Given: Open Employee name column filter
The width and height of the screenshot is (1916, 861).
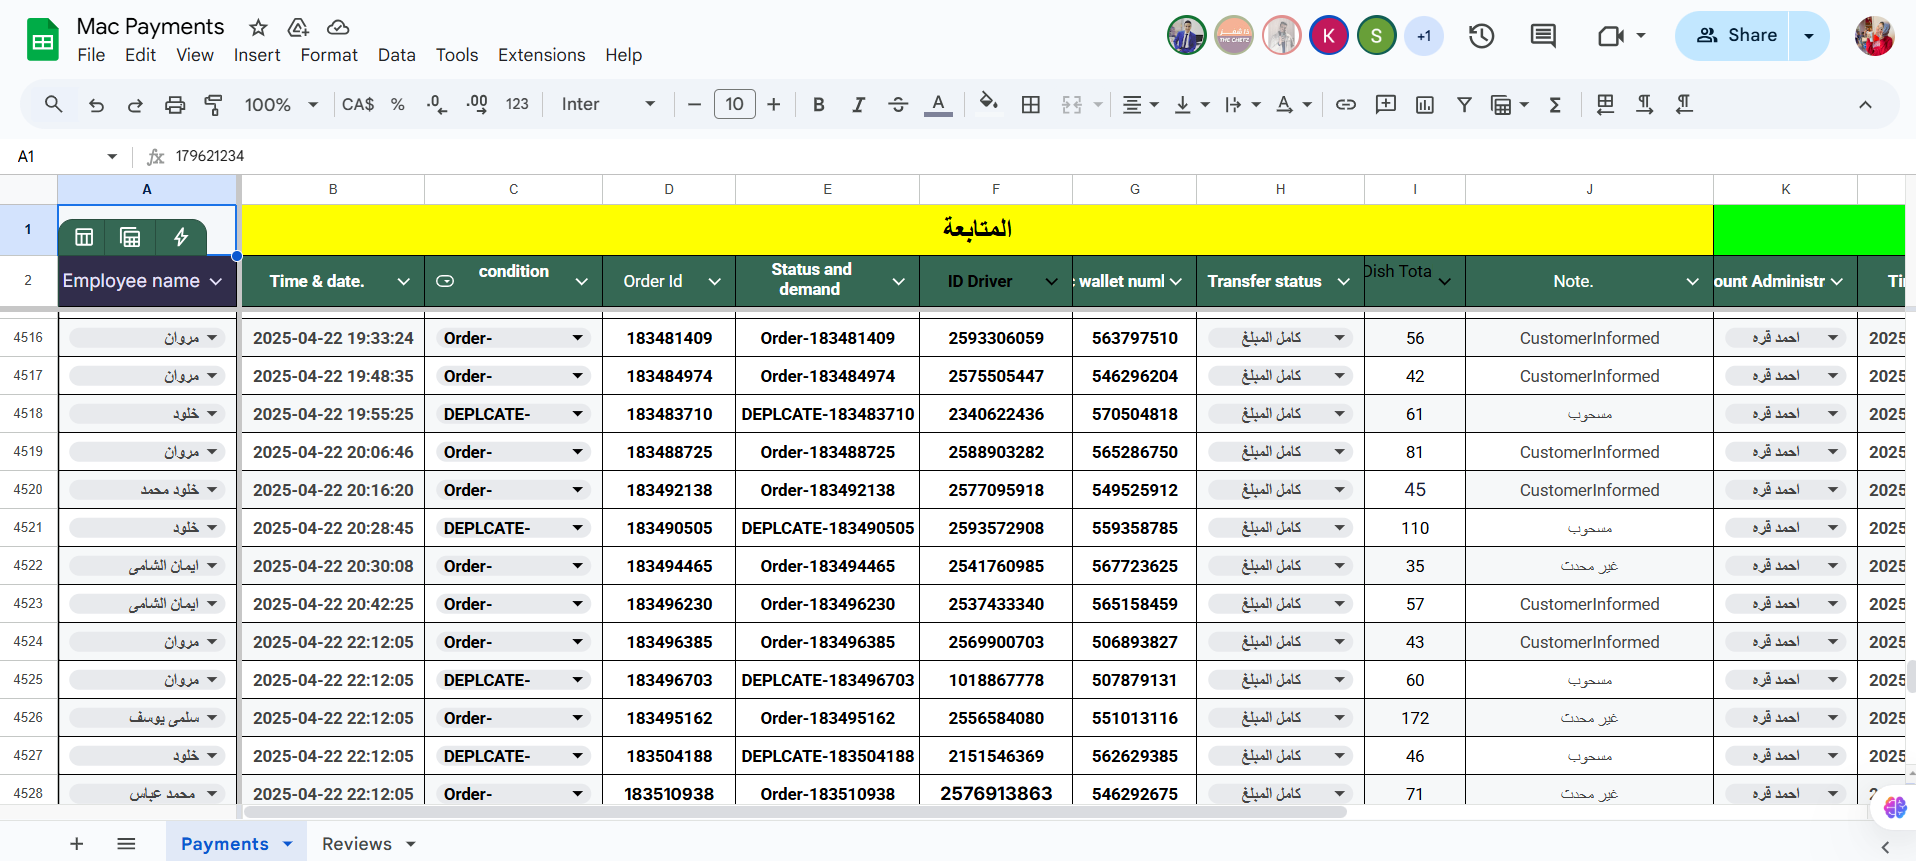Looking at the screenshot, I should (x=215, y=282).
